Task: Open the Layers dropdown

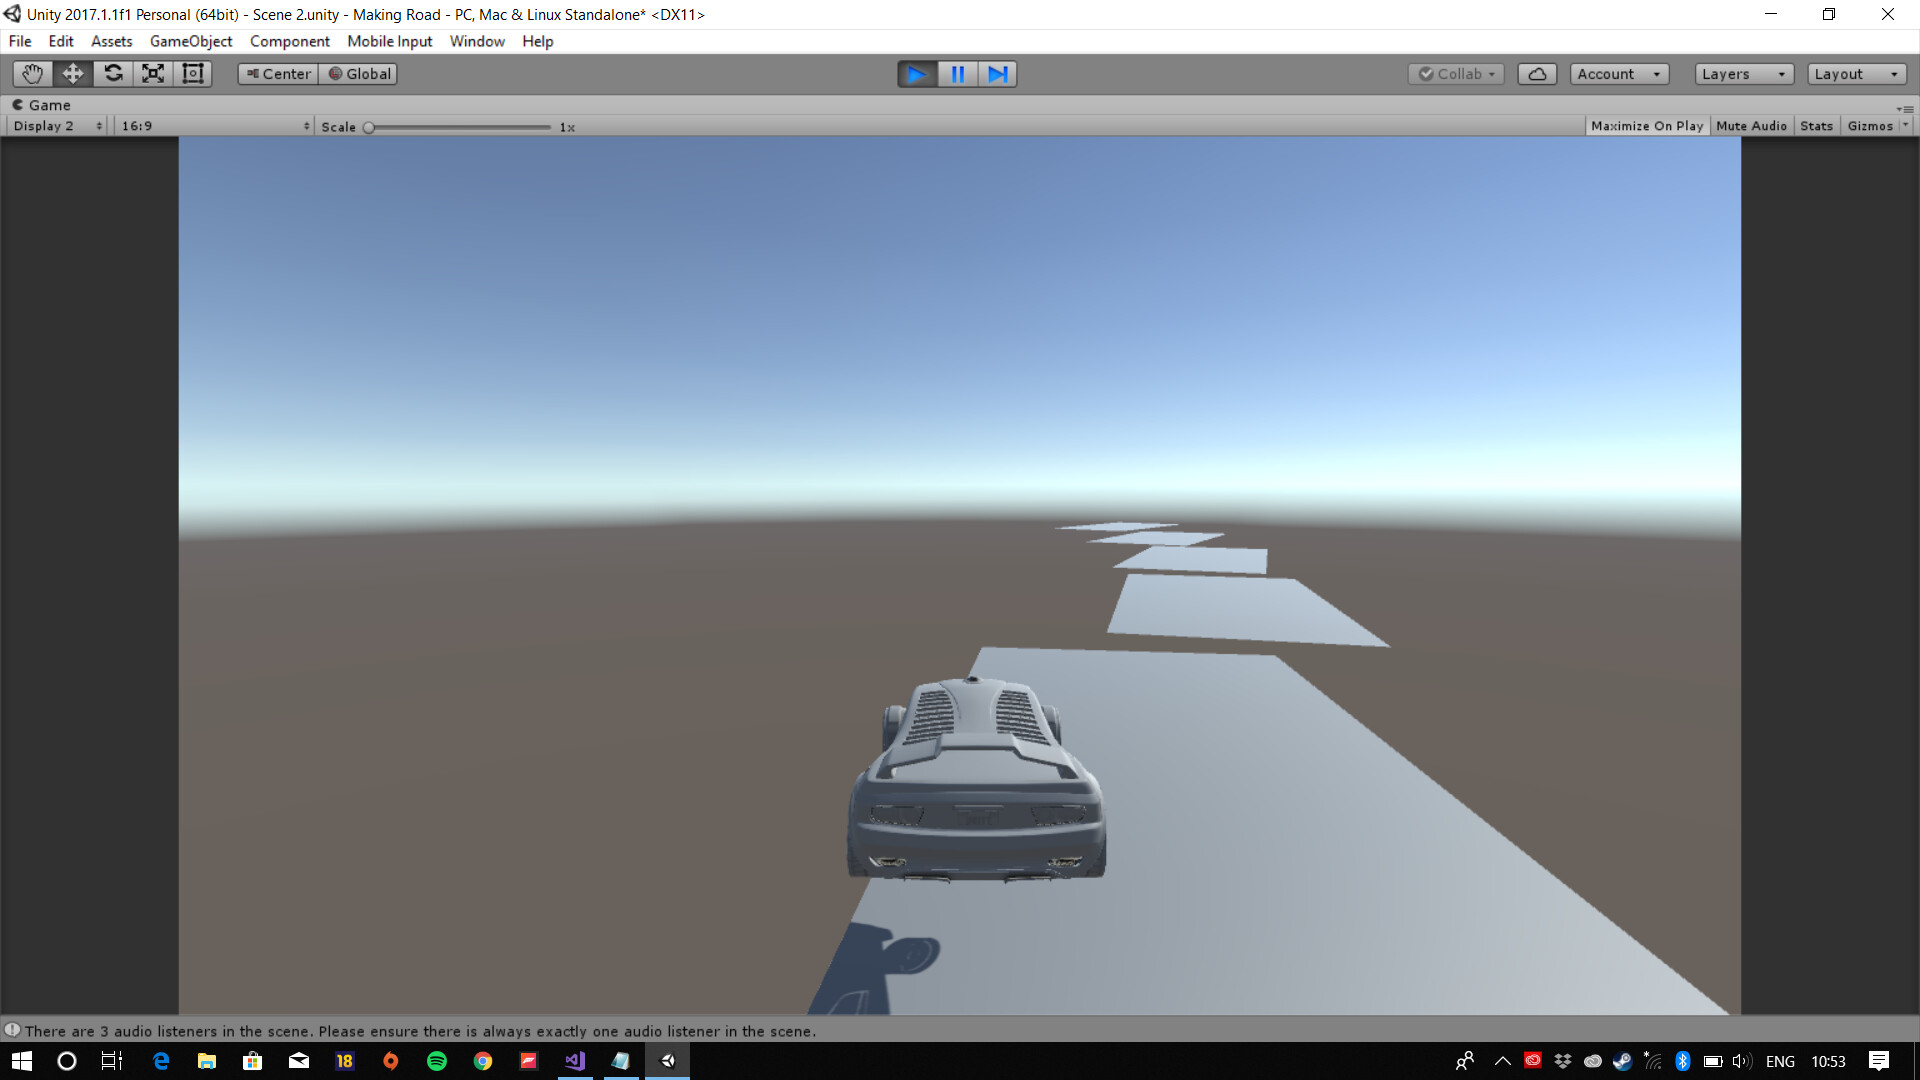Action: coord(1742,73)
